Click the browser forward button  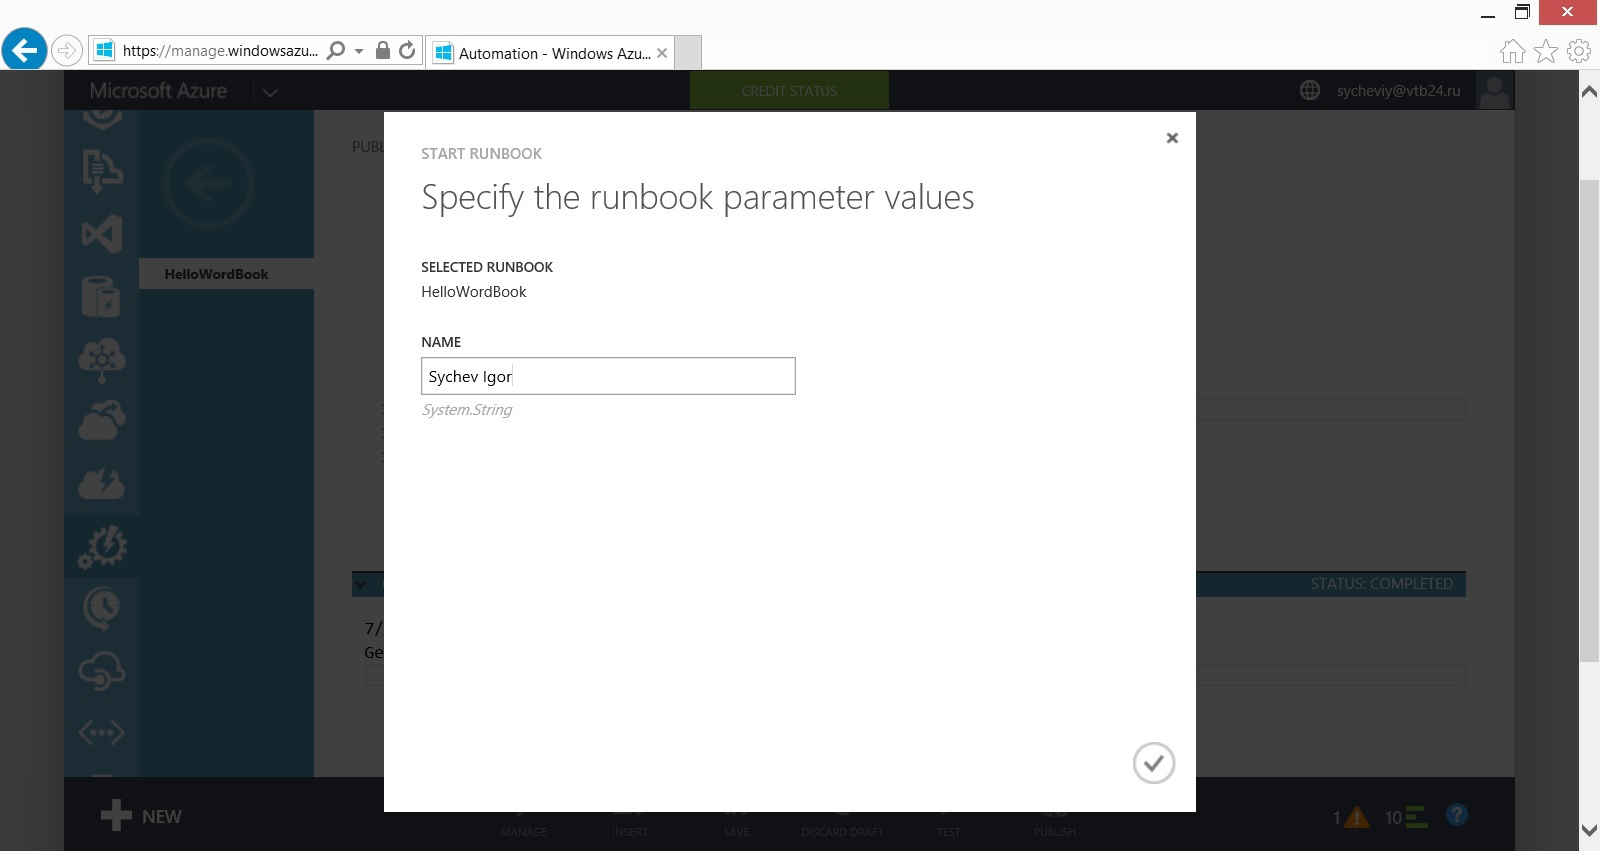click(66, 50)
